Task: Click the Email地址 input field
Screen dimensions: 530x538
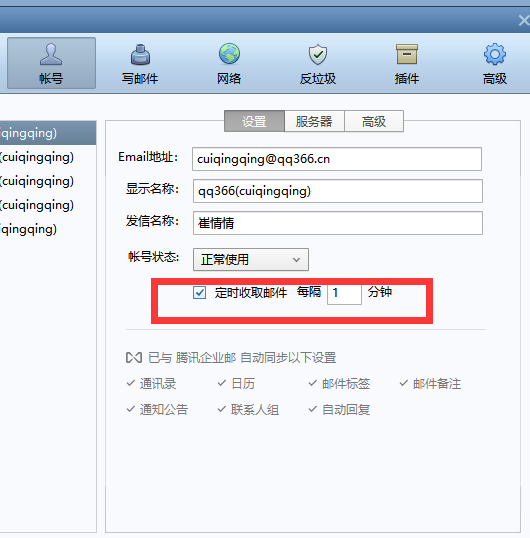Action: pyautogui.click(x=337, y=159)
